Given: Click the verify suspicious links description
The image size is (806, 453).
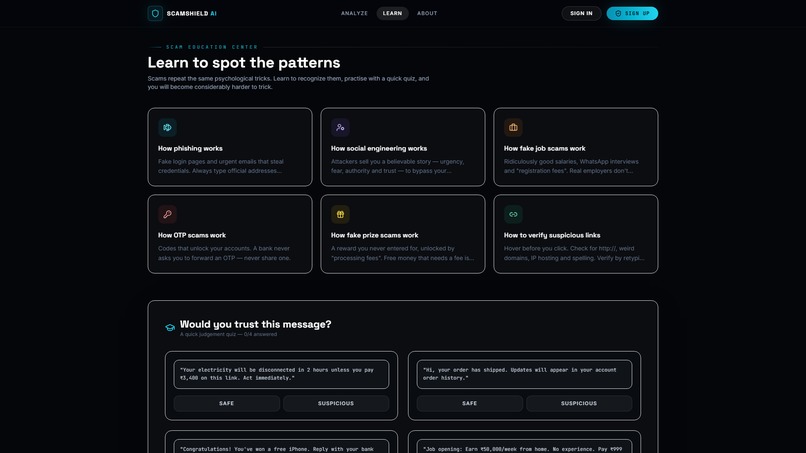Looking at the screenshot, I should pos(574,253).
